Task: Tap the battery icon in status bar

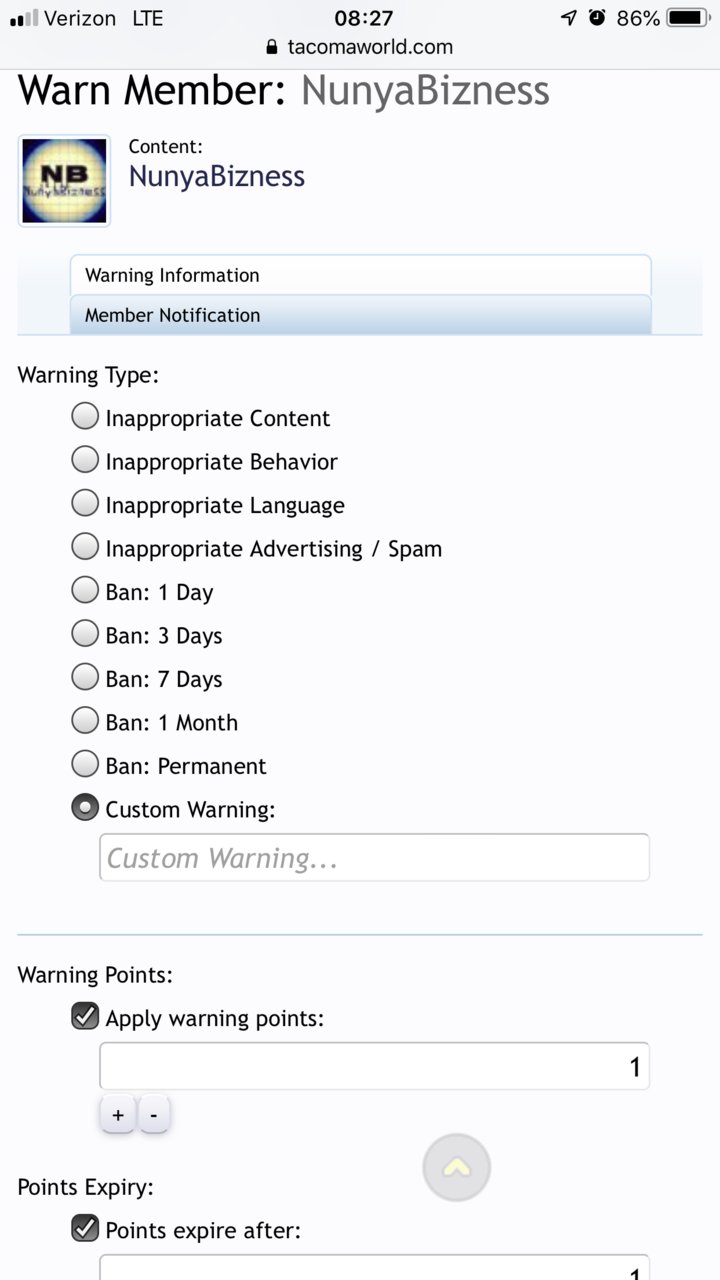Action: (688, 18)
